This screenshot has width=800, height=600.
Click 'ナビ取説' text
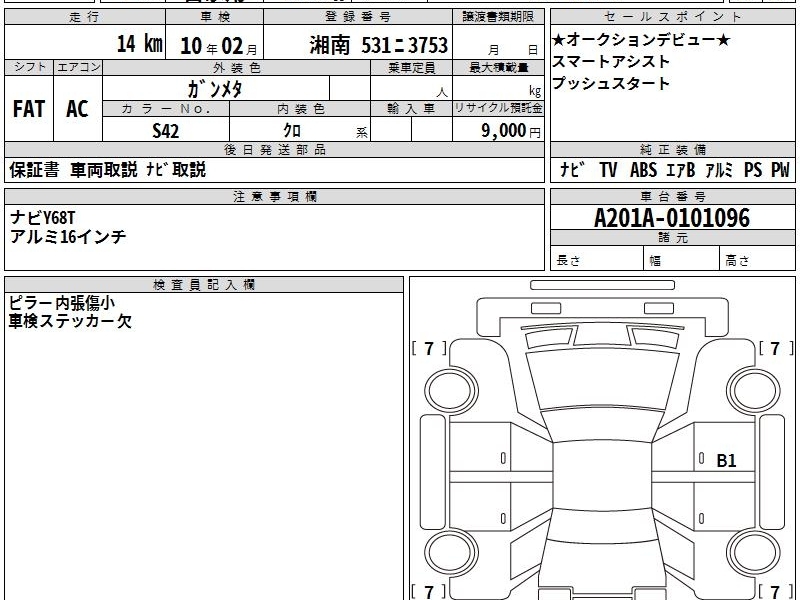click(x=176, y=170)
